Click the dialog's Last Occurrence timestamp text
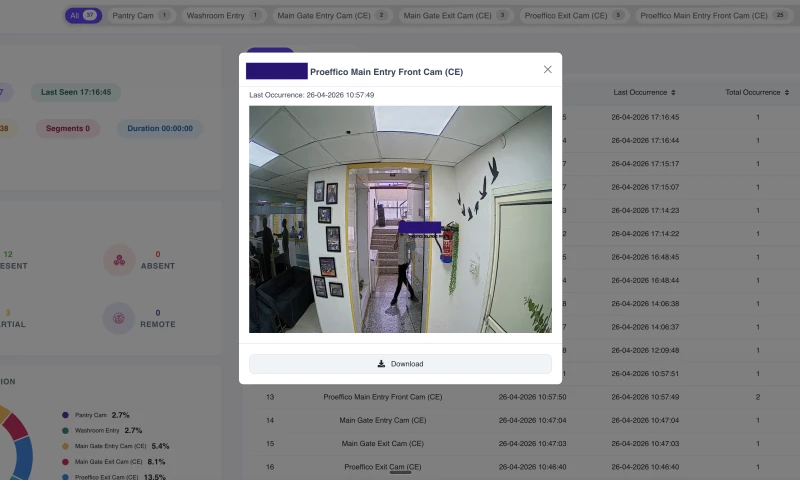 click(311, 95)
